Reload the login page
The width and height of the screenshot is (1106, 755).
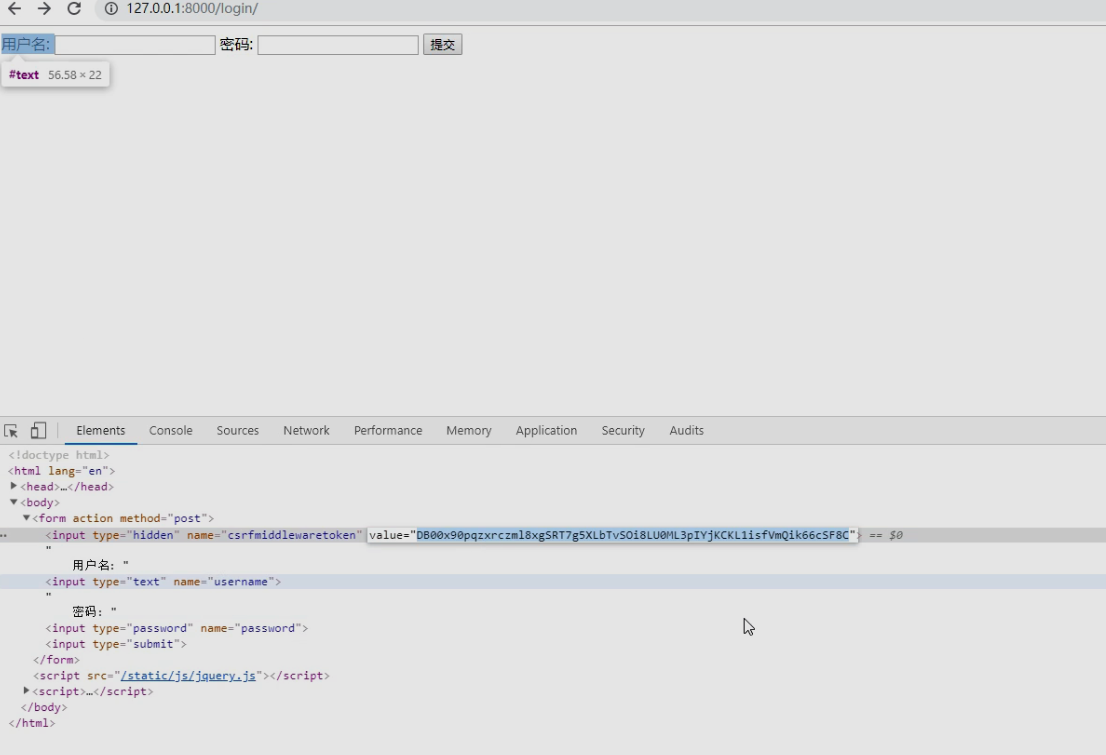tap(73, 8)
